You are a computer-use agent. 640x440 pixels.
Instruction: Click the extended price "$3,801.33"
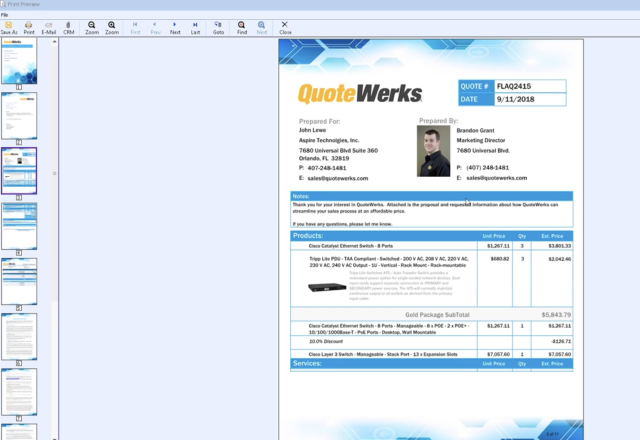[560, 246]
